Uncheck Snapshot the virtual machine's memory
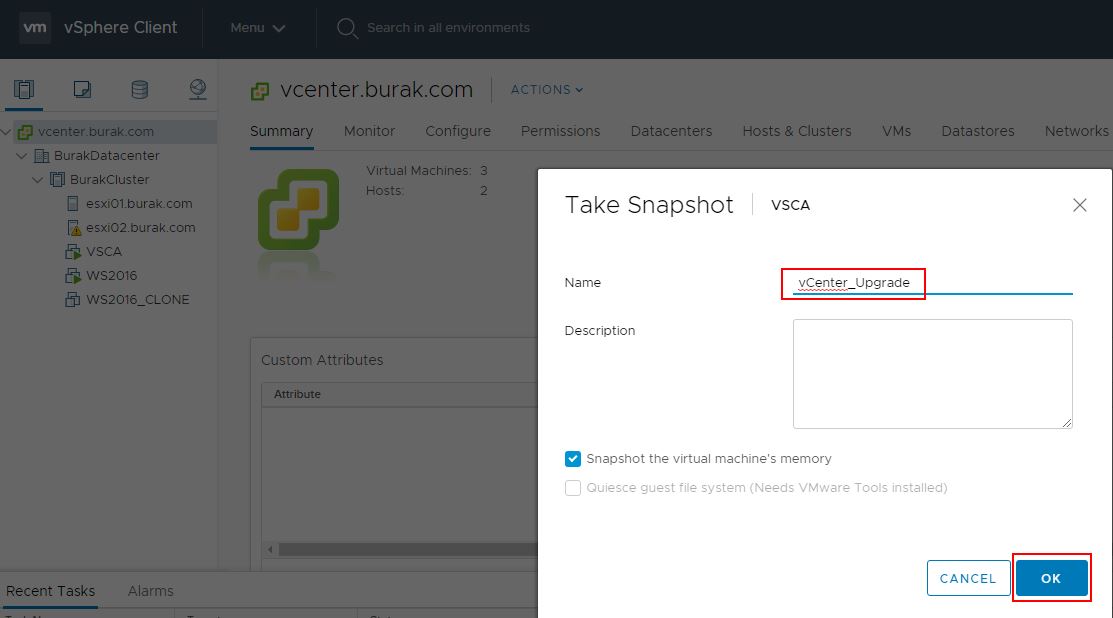The image size is (1113, 618). click(573, 459)
